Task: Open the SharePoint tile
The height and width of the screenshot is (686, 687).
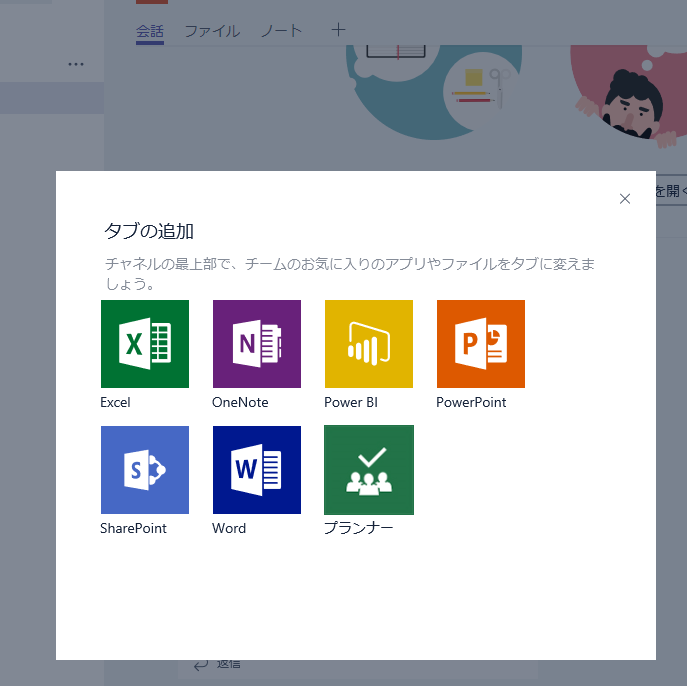Action: coord(145,470)
